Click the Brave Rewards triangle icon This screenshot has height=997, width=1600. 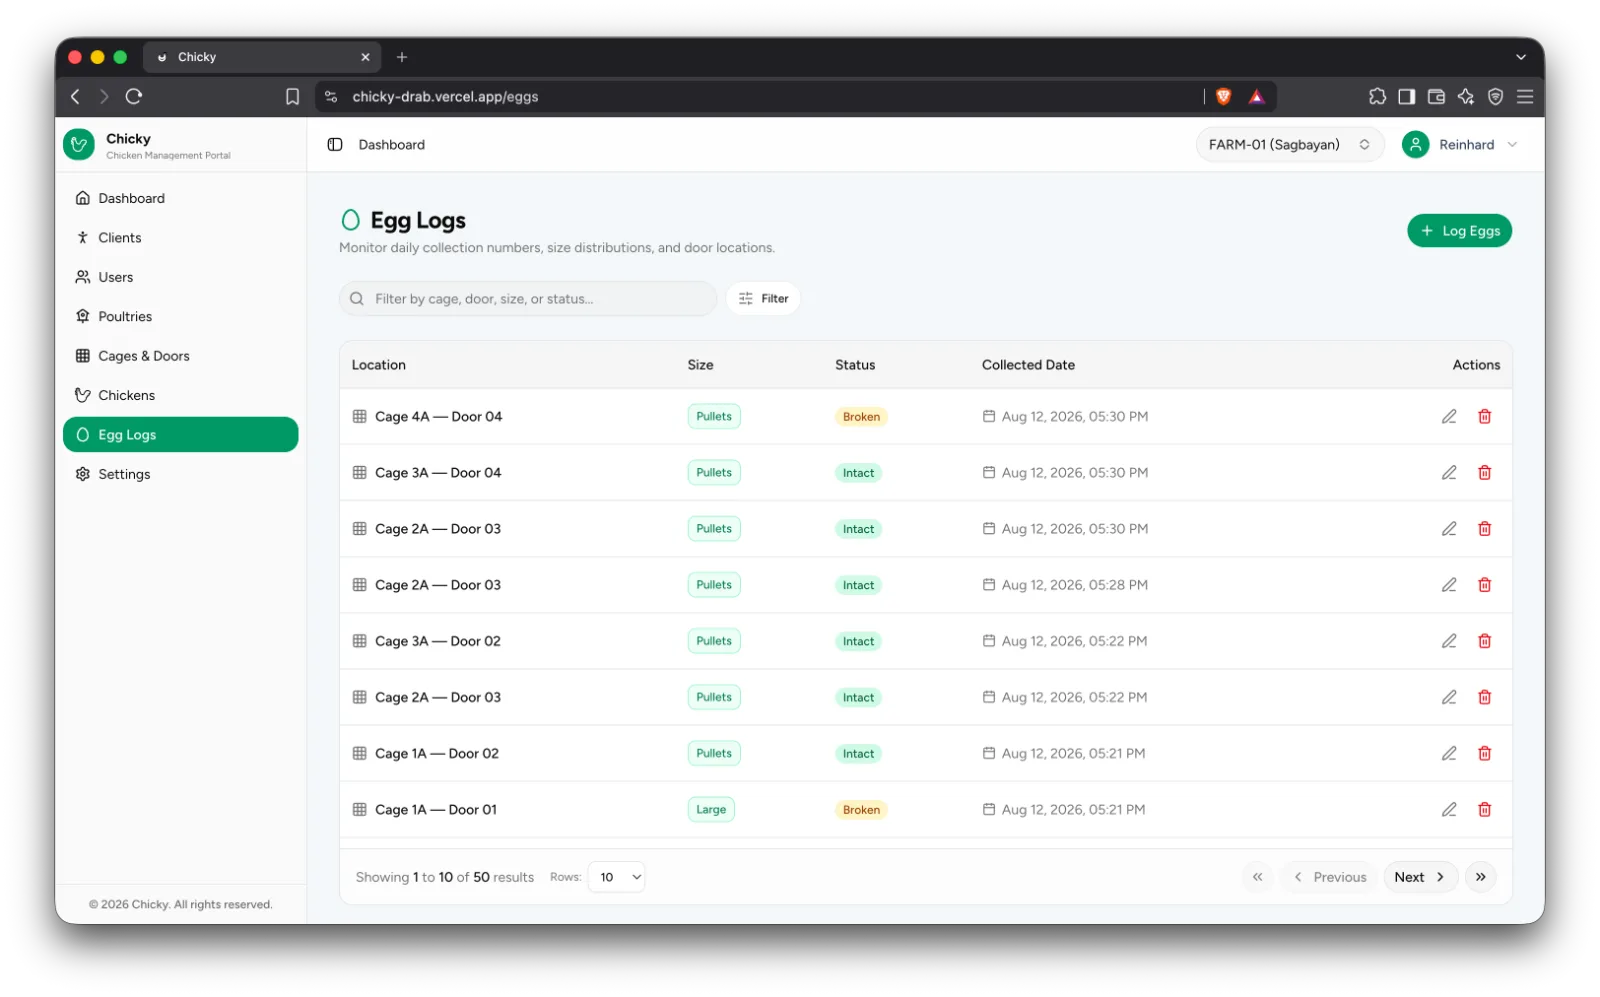click(x=1257, y=97)
